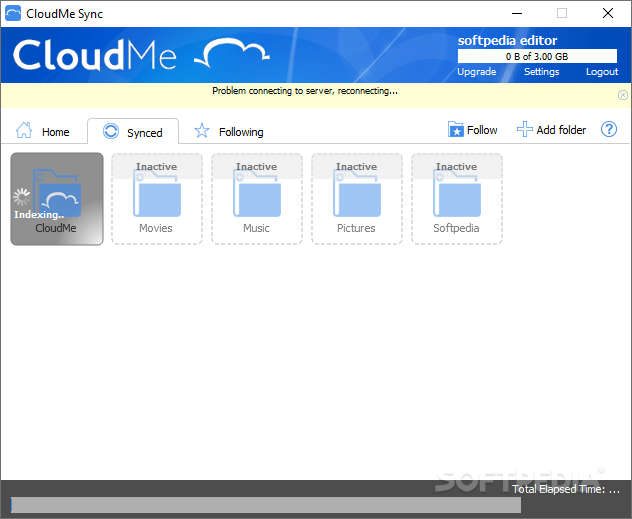Open the Following tab
The image size is (632, 519).
229,131
